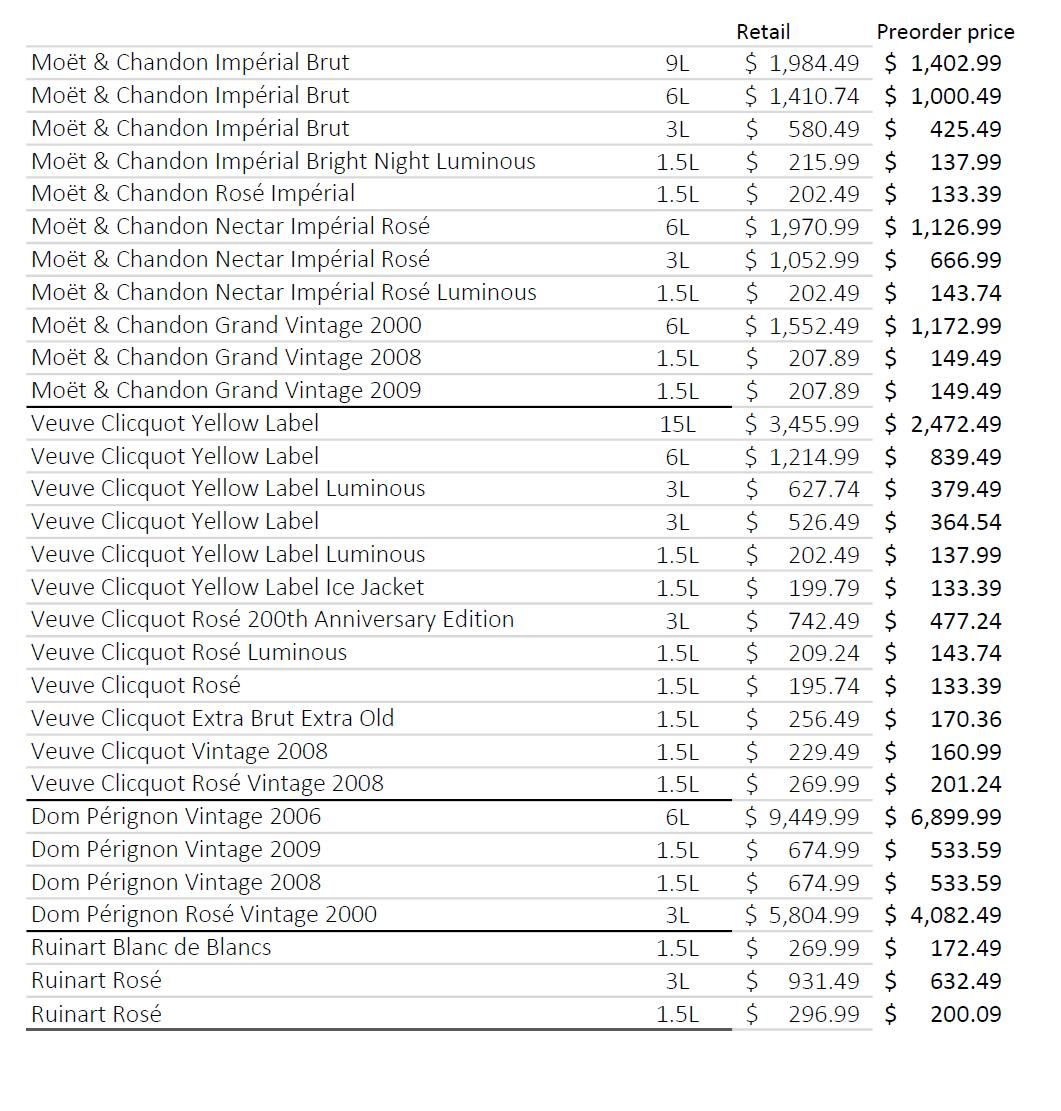The image size is (1061, 1111).
Task: Click the Retail column header
Action: coord(762,32)
